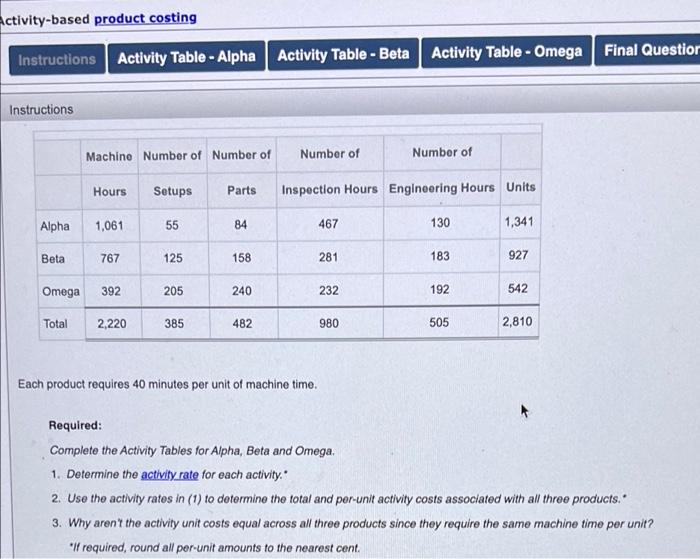
Task: Select Beta machine hours 767
Action: (x=110, y=258)
